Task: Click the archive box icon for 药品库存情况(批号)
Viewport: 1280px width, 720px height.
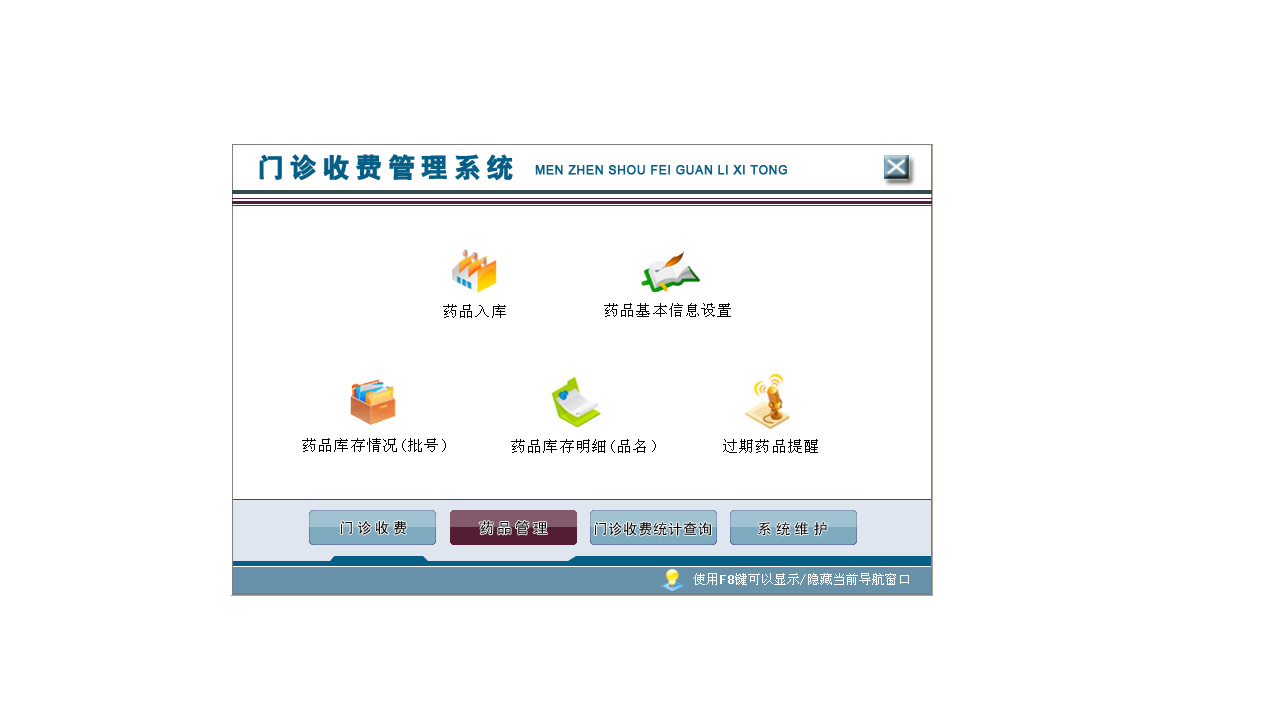Action: coord(373,400)
